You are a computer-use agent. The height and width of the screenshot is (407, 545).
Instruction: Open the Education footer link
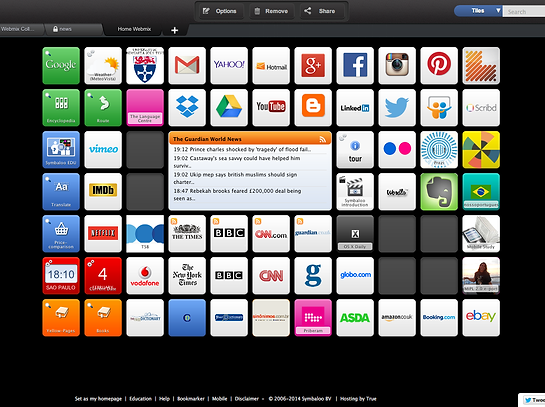coord(140,399)
